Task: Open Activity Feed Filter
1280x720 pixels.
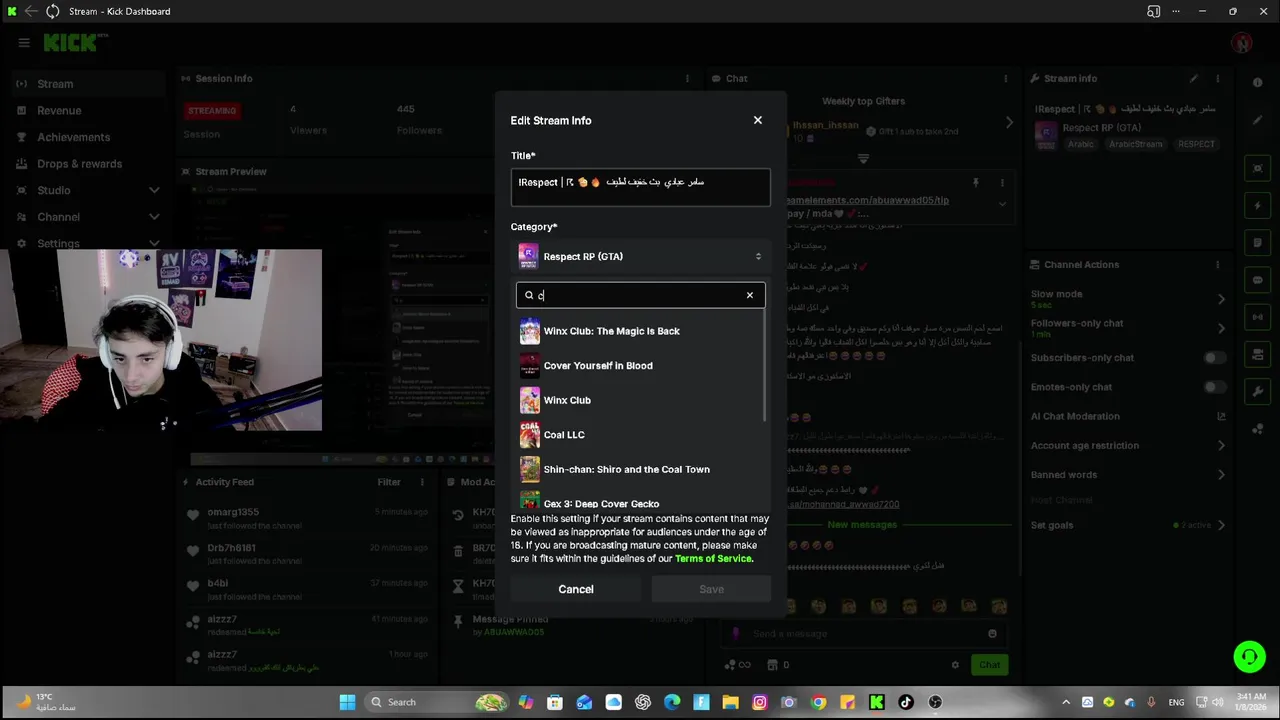Action: coord(389,482)
